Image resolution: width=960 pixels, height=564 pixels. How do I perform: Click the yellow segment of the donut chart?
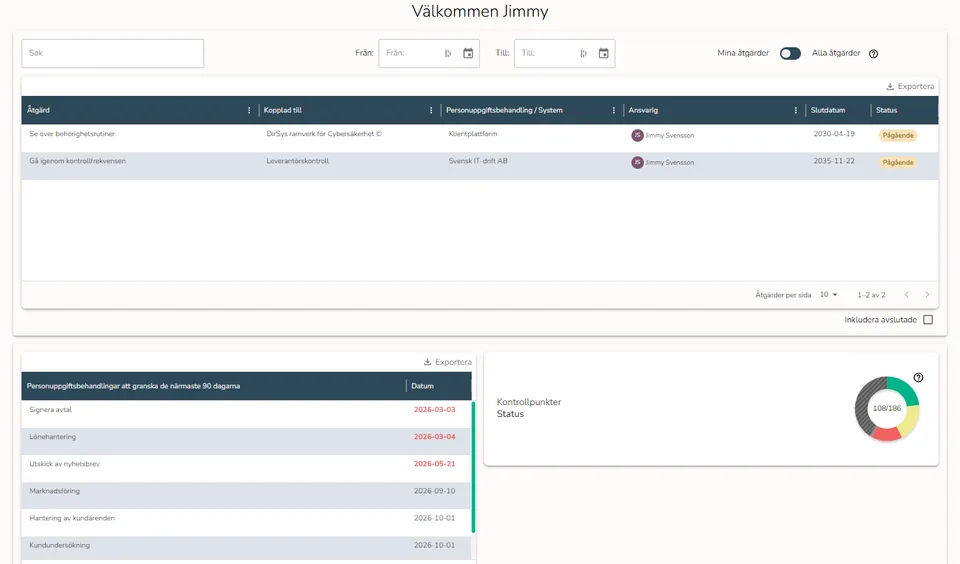click(910, 420)
